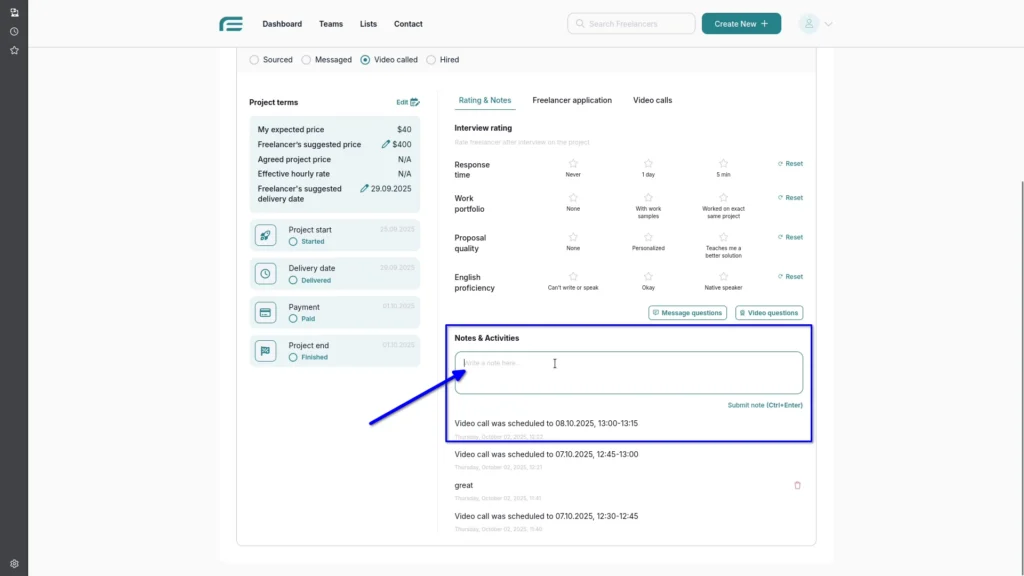
Task: Rate Response time as 5 min star
Action: 723,163
